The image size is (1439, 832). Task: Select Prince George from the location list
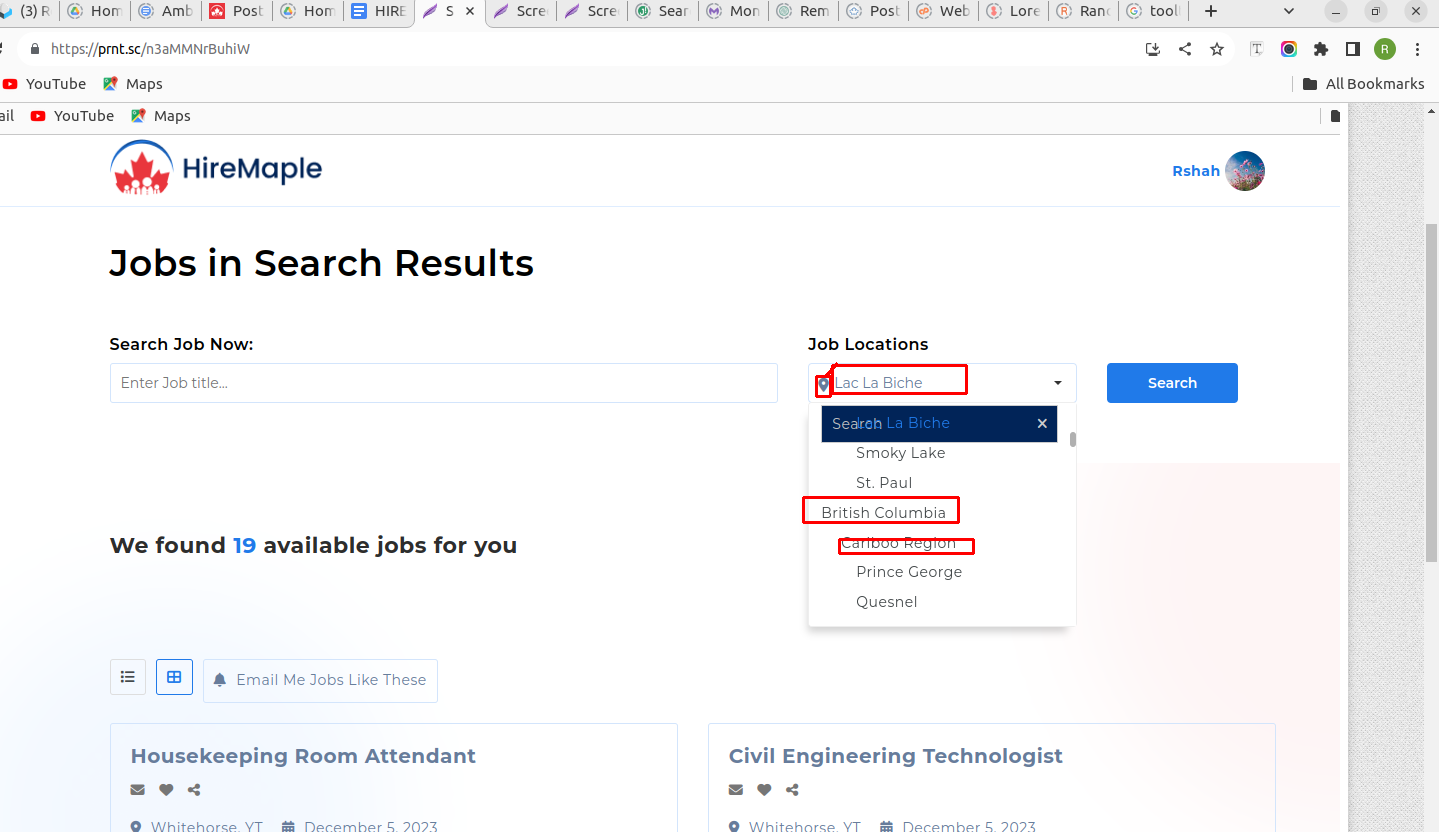click(909, 572)
